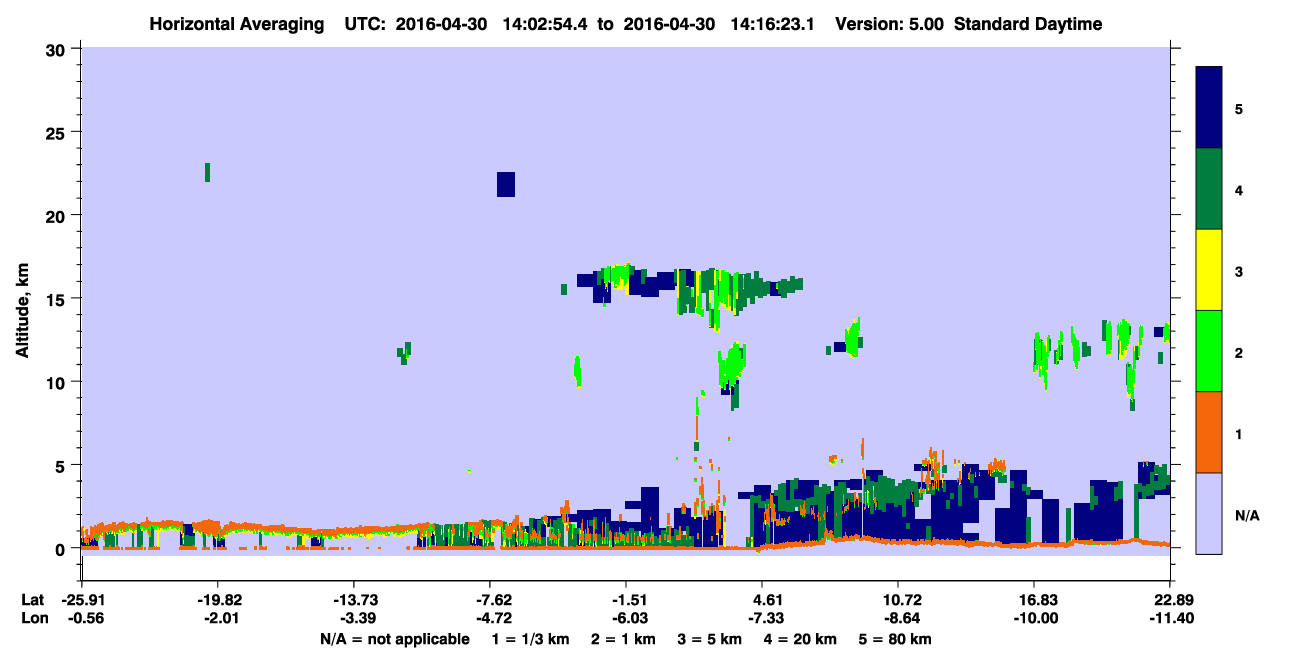Click the bright green colorbar segment labeled 2
Screen dimensions: 1300x667
(x=1209, y=351)
